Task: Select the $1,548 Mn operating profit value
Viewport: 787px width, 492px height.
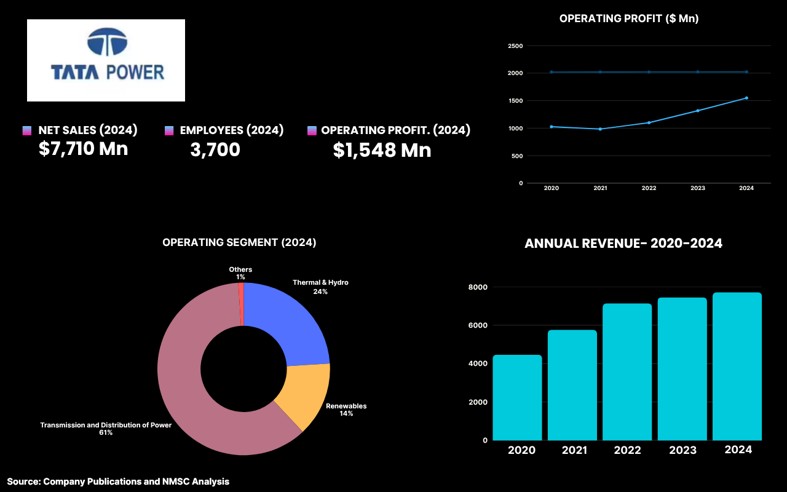Action: coord(382,151)
